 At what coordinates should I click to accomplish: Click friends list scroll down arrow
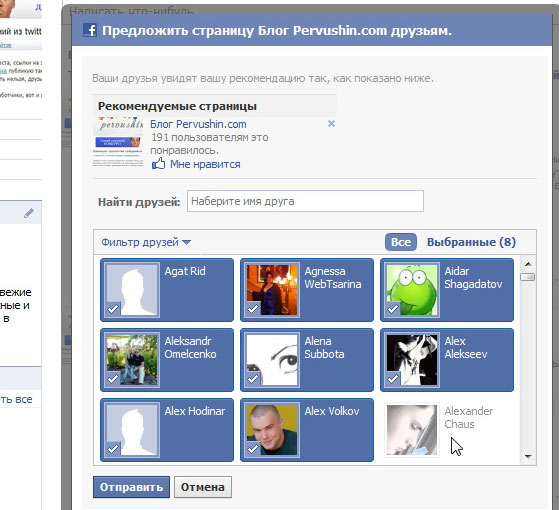(x=528, y=456)
